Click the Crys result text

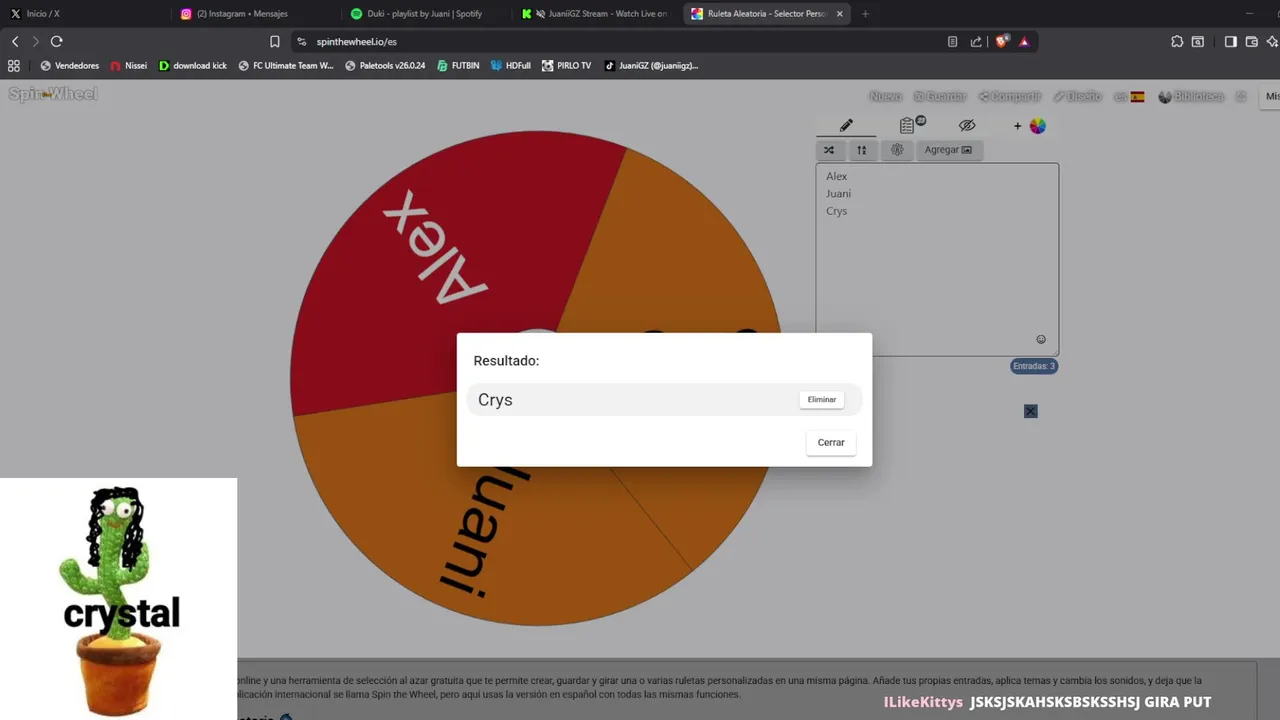click(495, 400)
